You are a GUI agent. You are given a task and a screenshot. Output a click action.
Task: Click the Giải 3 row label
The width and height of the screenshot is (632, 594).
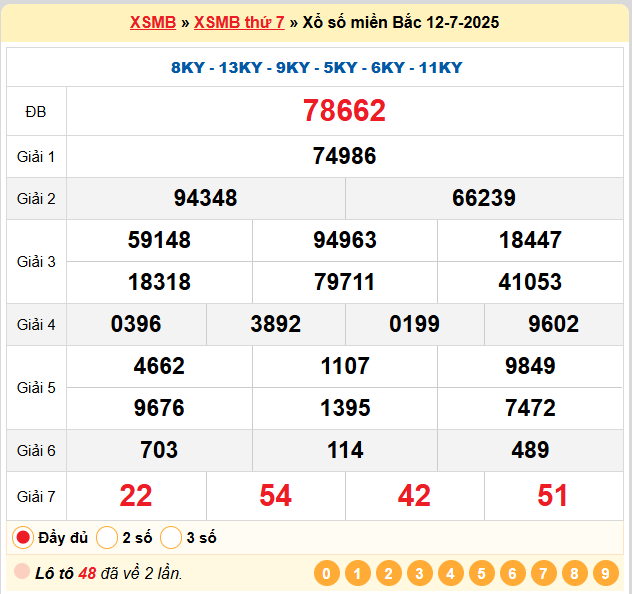36,262
